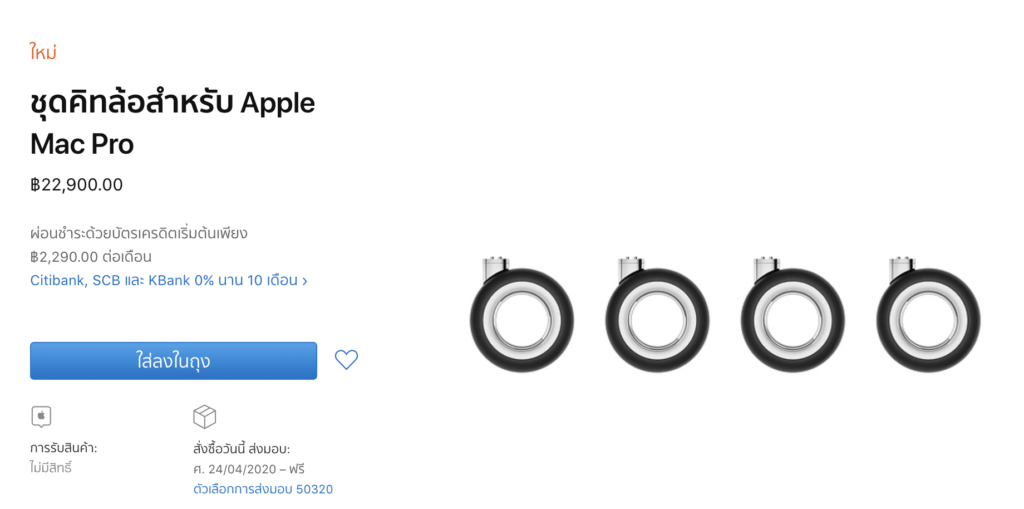Save the wheel kit with the heart icon
Screen dimensions: 1024x509
(x=346, y=360)
